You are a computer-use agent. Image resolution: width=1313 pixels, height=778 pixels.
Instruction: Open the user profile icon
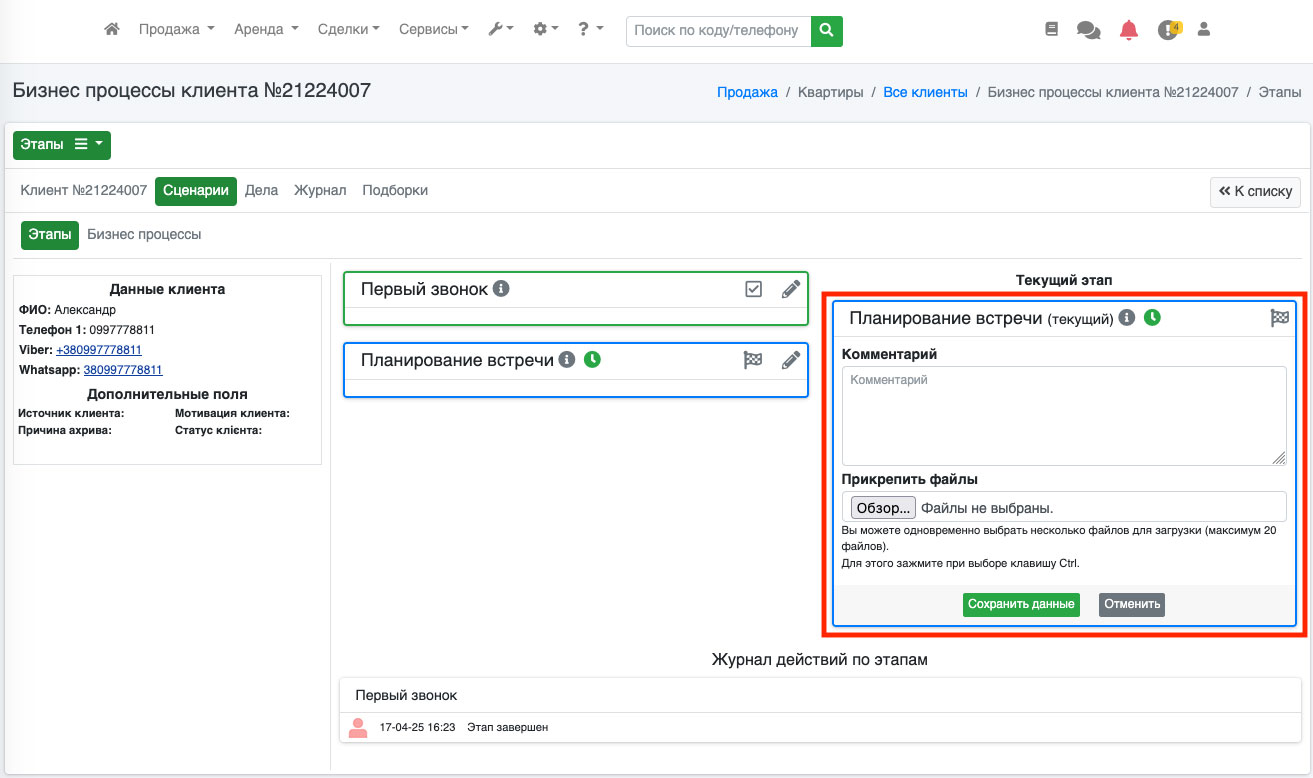[1204, 30]
